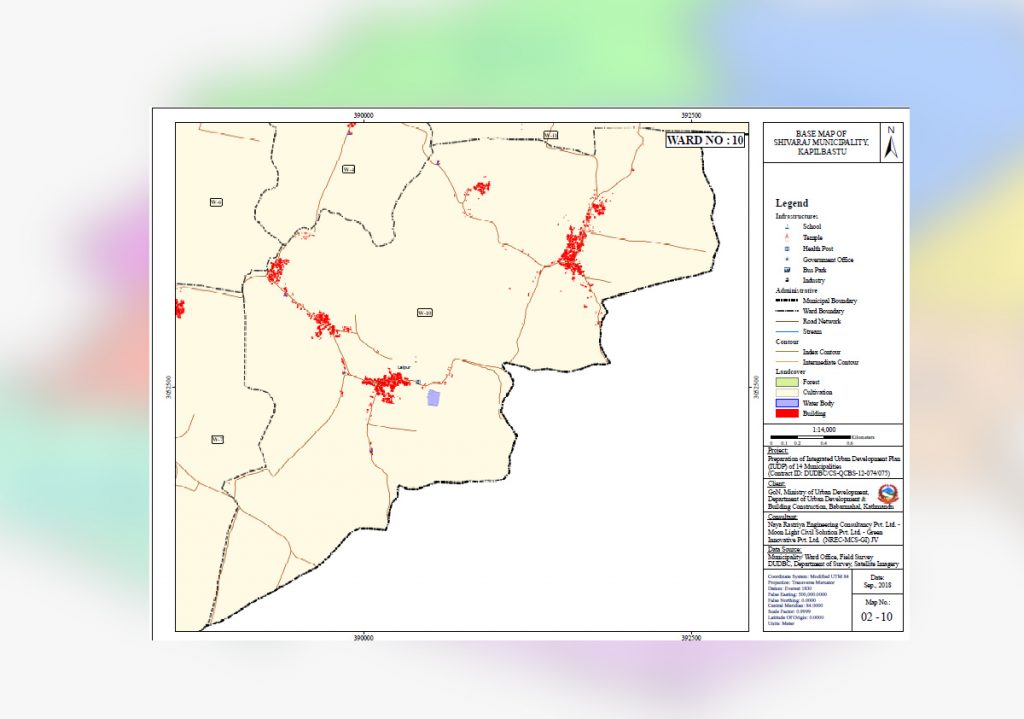Click the Bus Park legend symbol
The width and height of the screenshot is (1024, 719).
click(x=787, y=270)
